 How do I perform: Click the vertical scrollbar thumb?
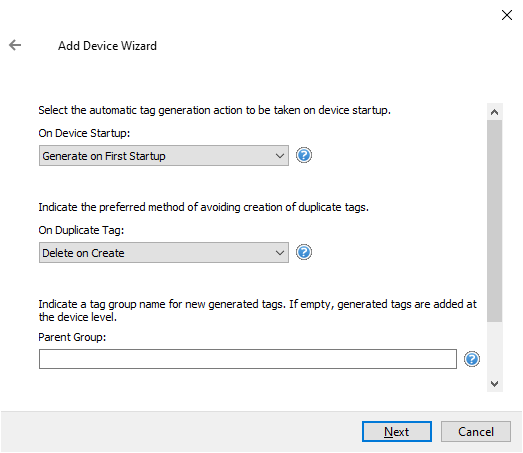pyautogui.click(x=494, y=221)
